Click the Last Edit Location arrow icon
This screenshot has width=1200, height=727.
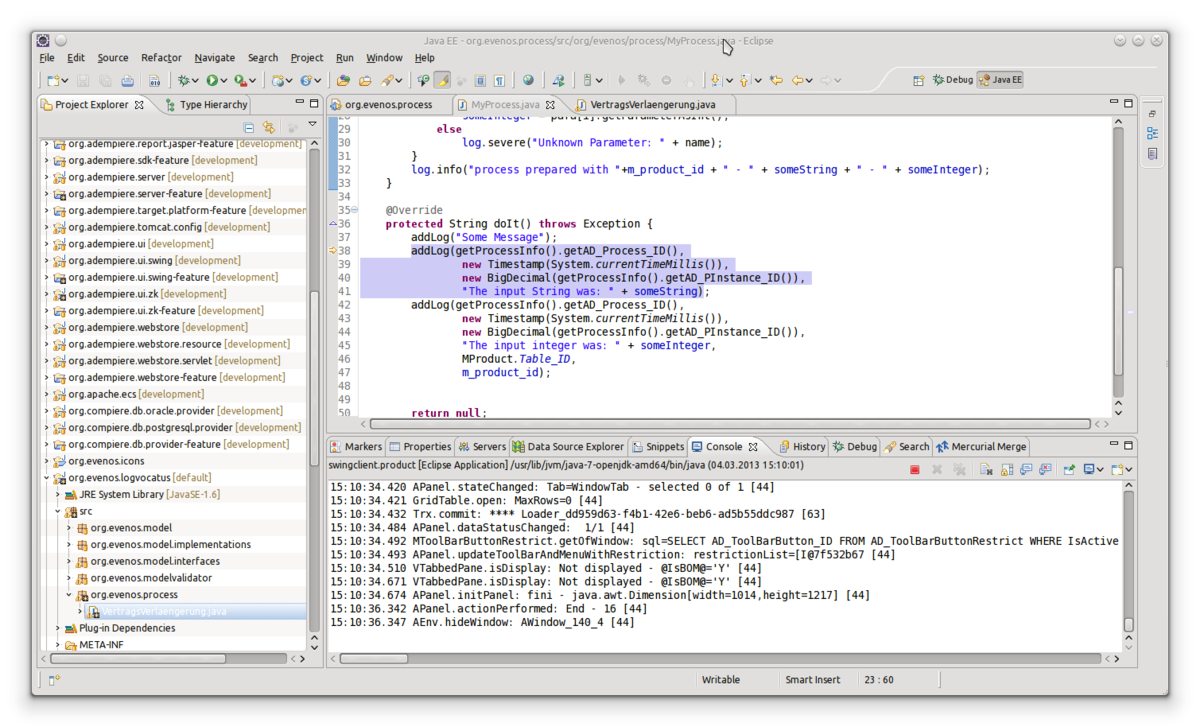(776, 80)
